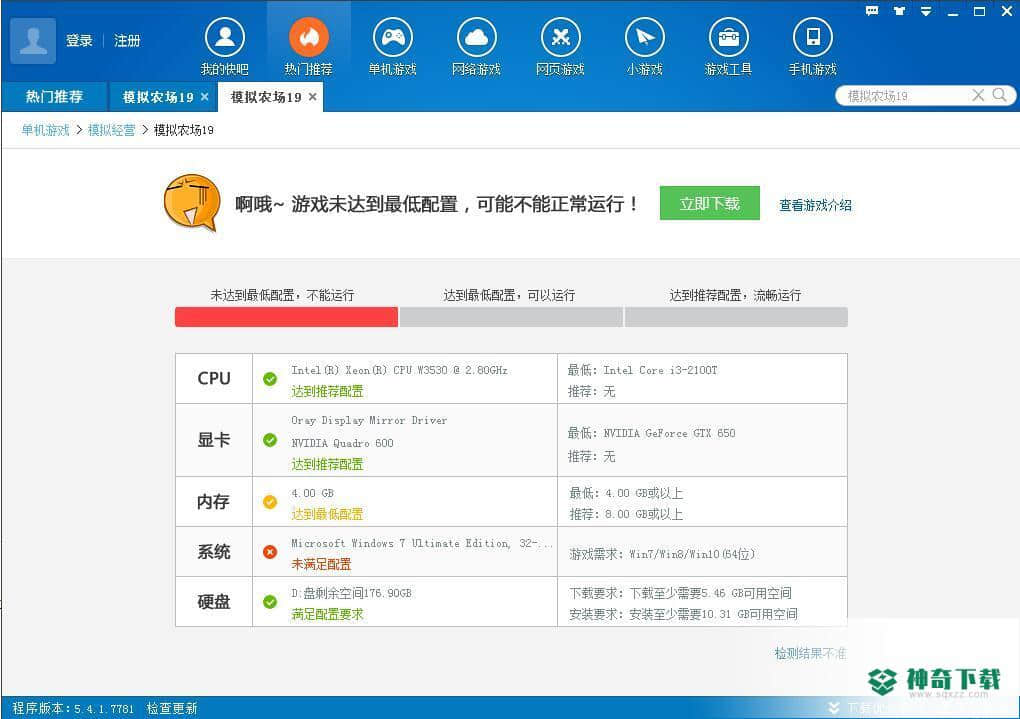
Task: Click the 内存 row header cell
Action: tap(214, 502)
